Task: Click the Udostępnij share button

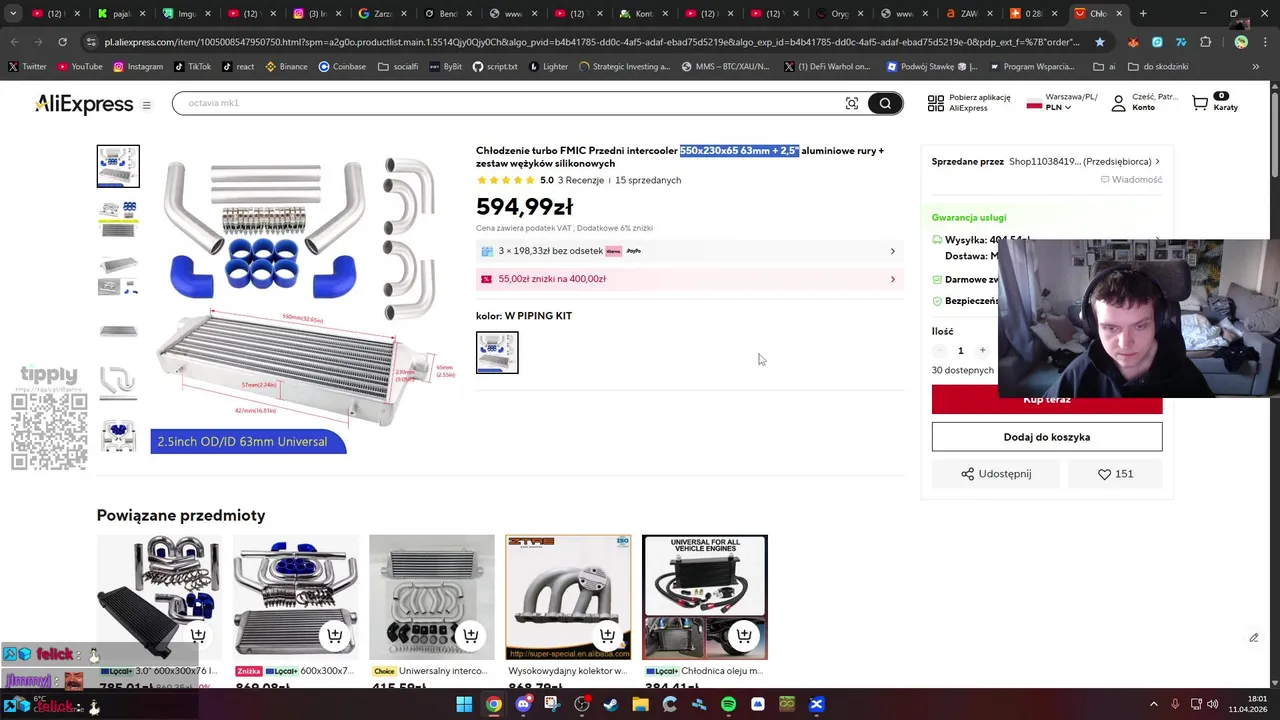Action: tap(996, 474)
